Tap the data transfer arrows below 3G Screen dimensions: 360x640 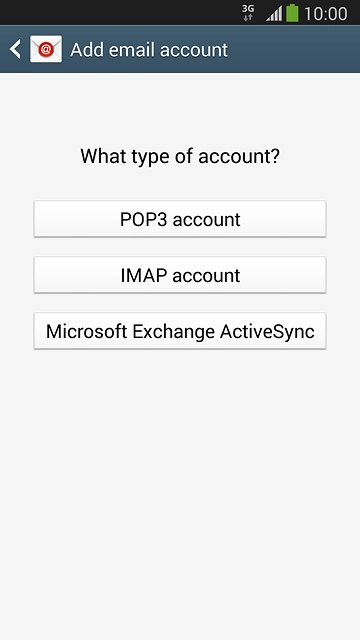[x=248, y=18]
